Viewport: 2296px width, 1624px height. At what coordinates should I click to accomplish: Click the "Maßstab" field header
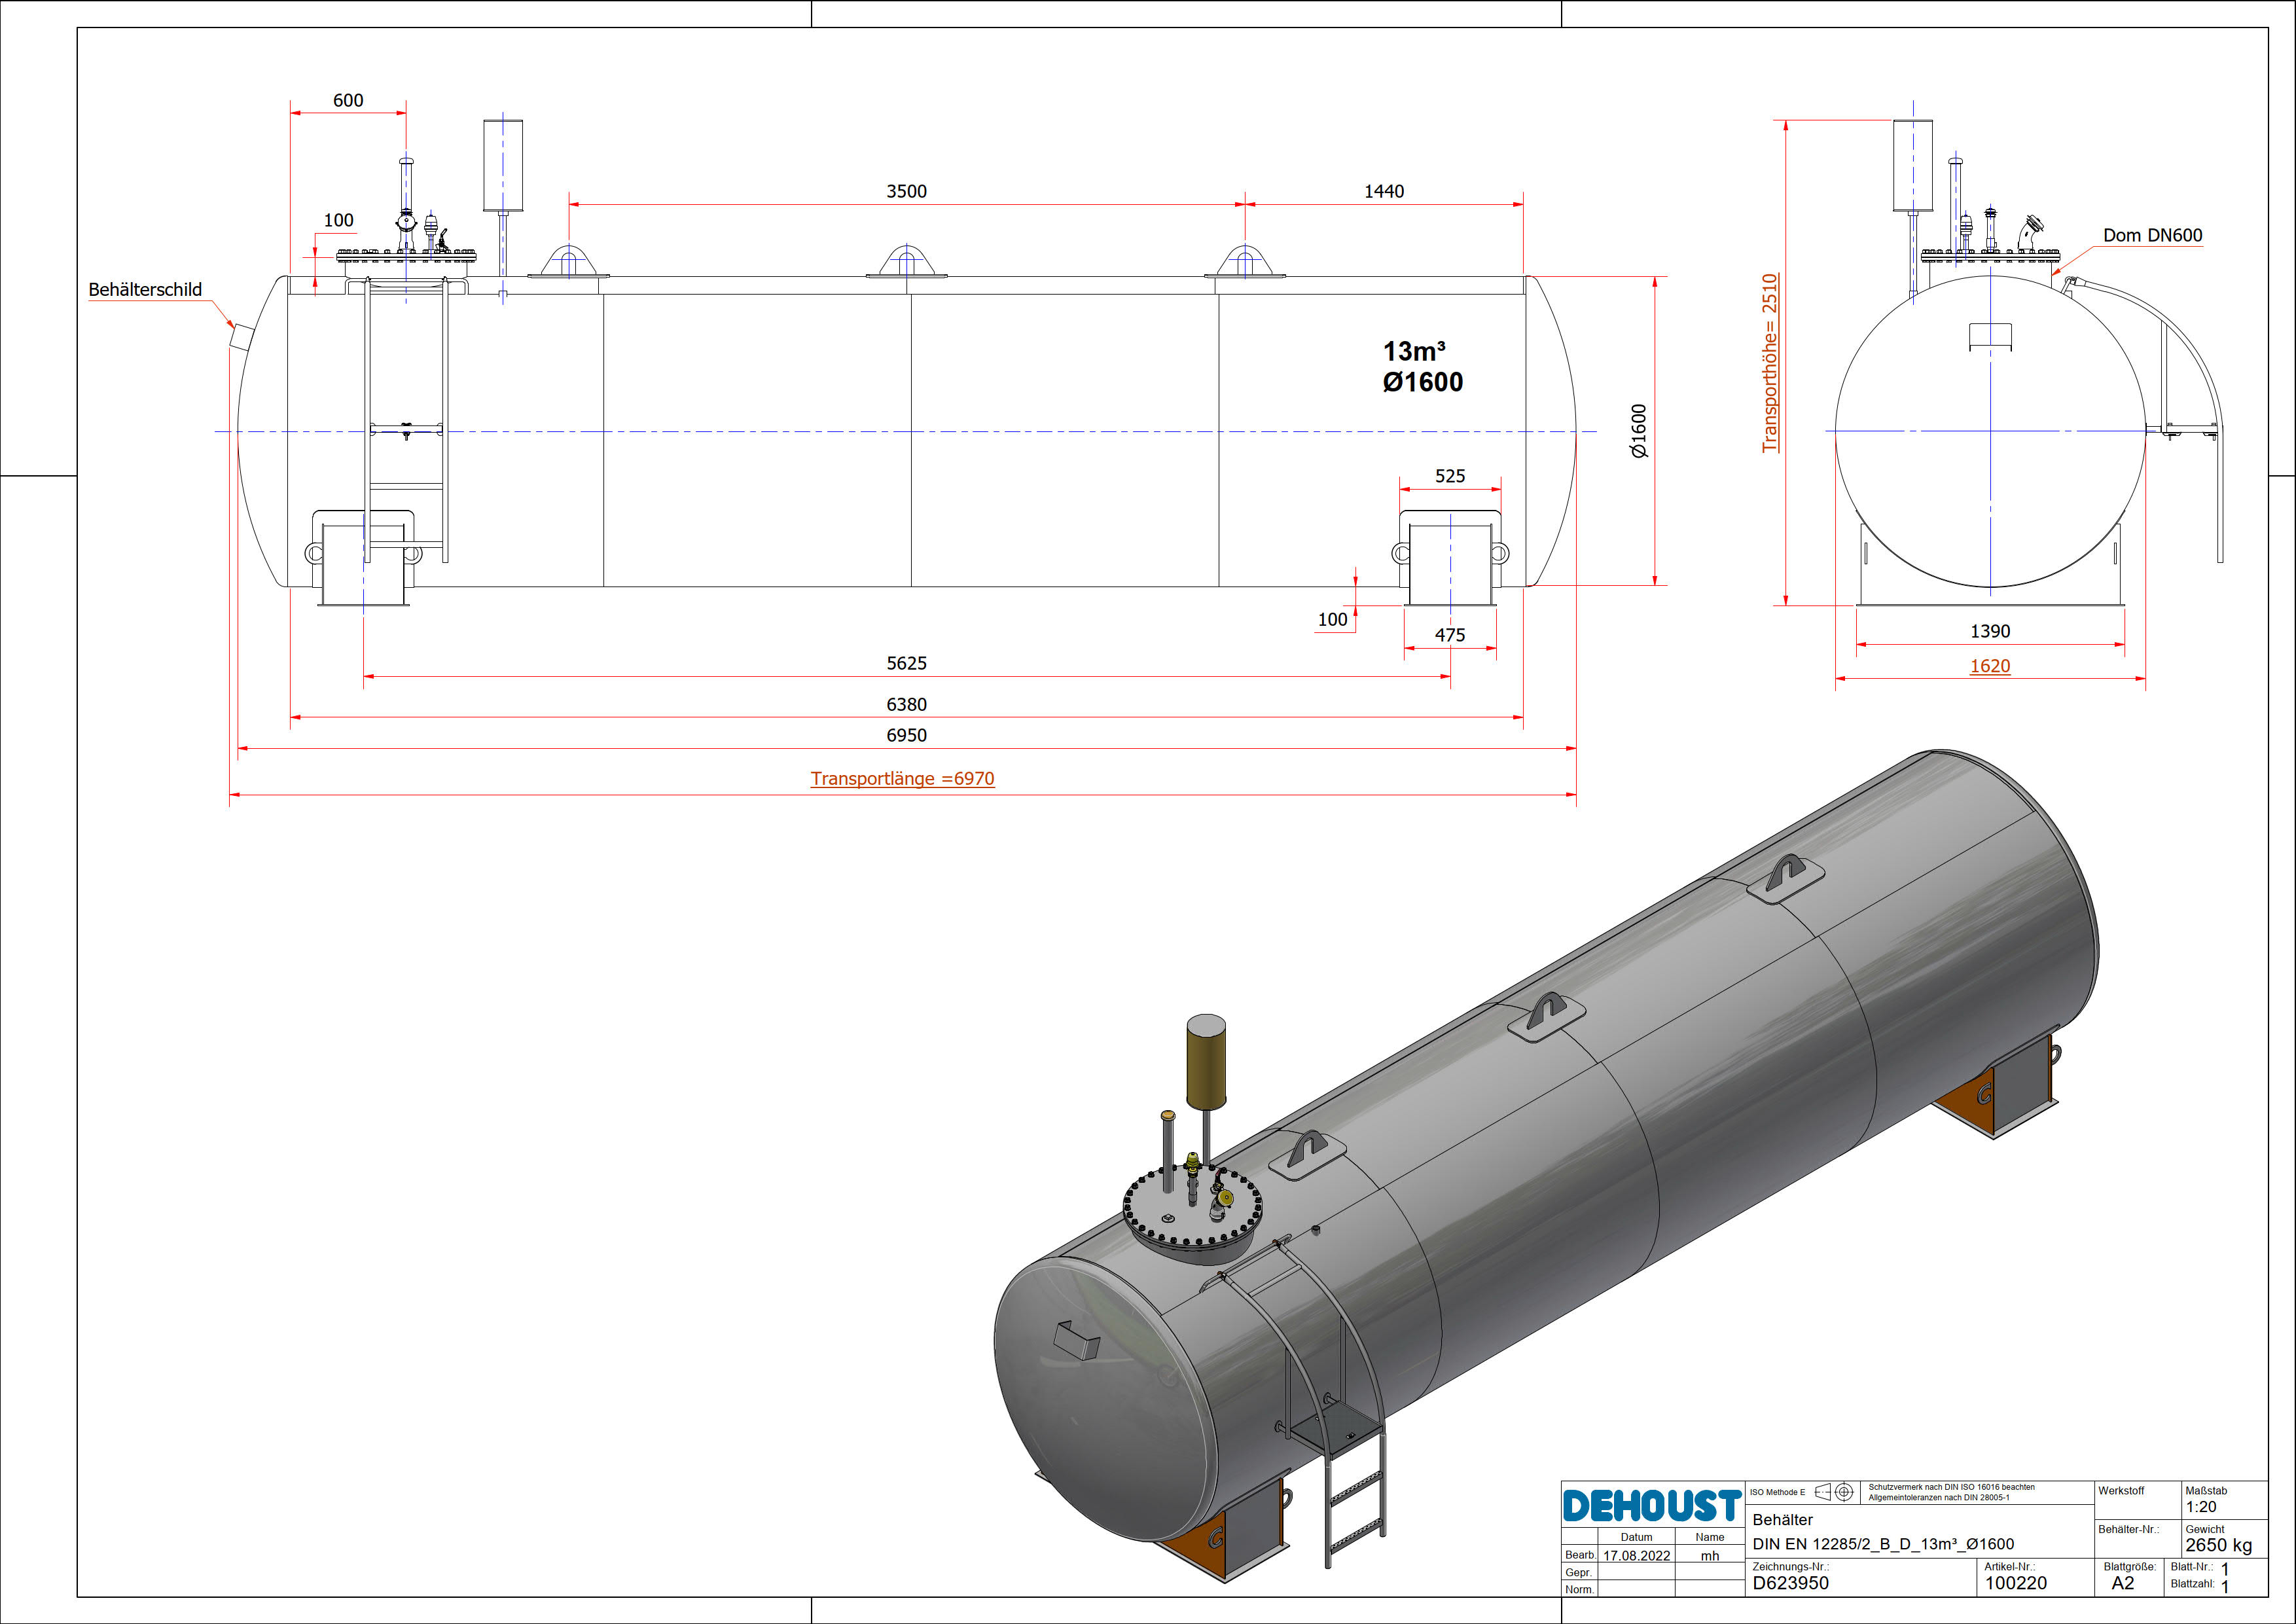[x=2206, y=1491]
